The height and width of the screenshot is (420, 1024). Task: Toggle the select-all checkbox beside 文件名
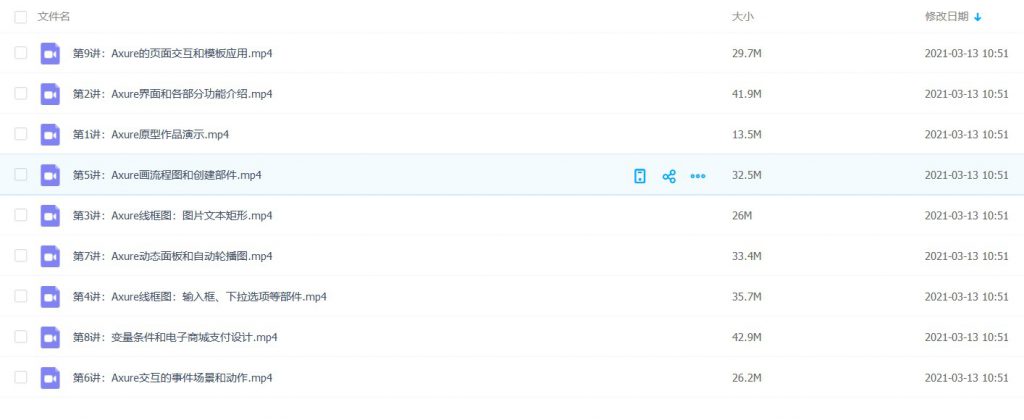[21, 17]
